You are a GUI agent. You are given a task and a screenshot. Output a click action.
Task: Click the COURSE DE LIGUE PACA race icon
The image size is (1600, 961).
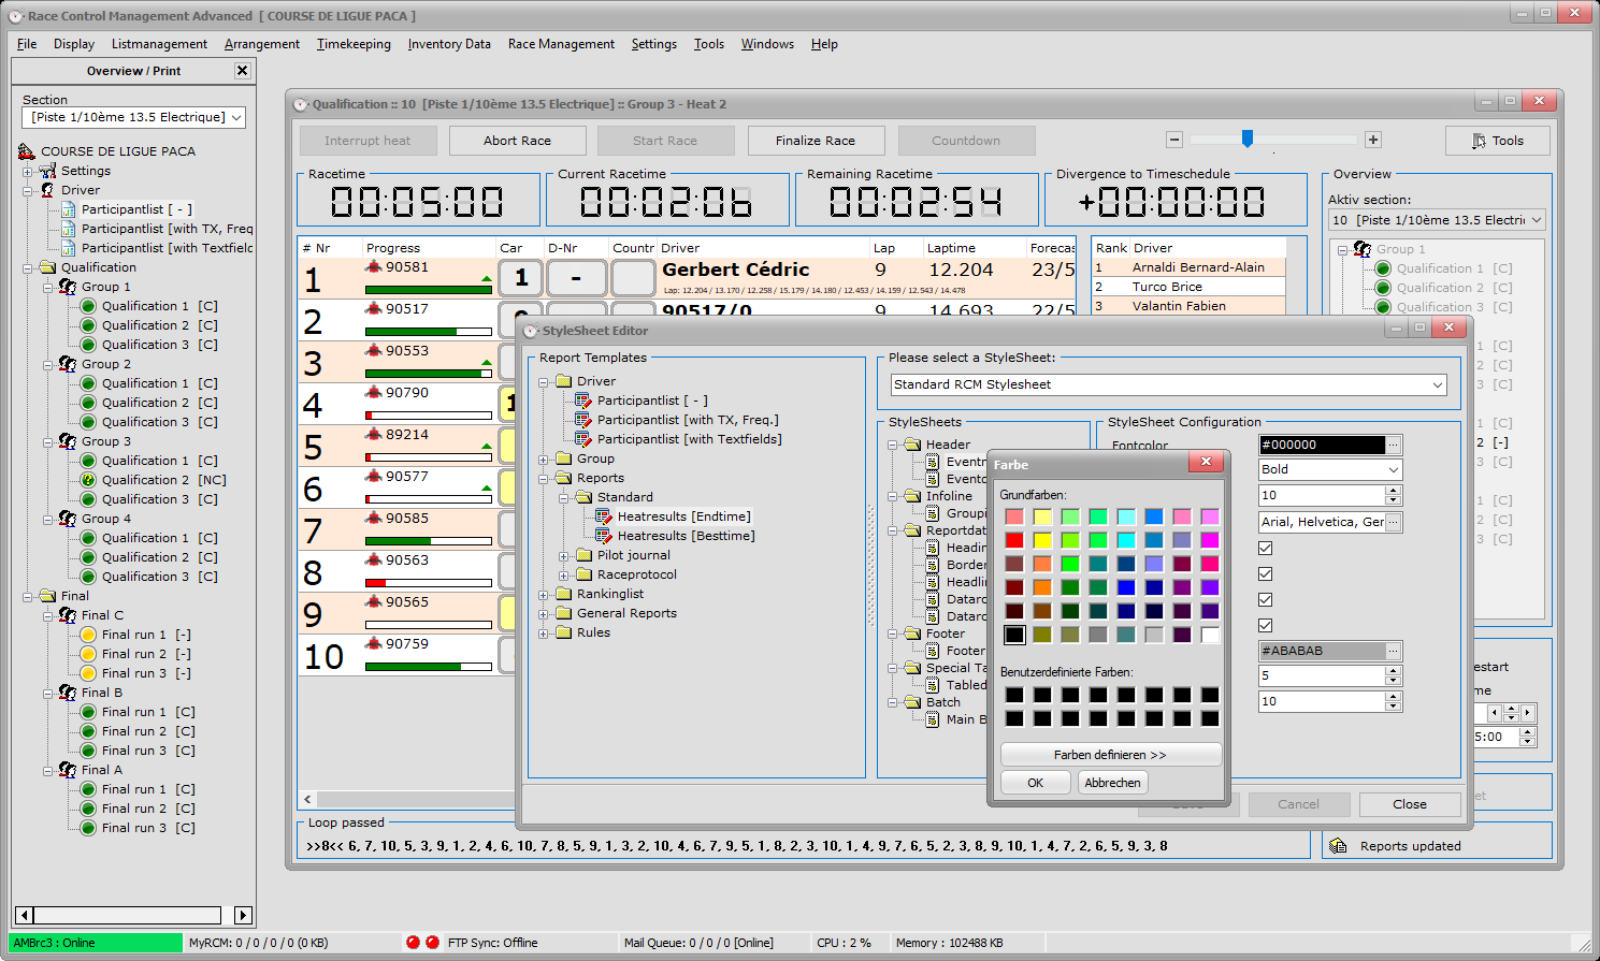click(x=29, y=150)
